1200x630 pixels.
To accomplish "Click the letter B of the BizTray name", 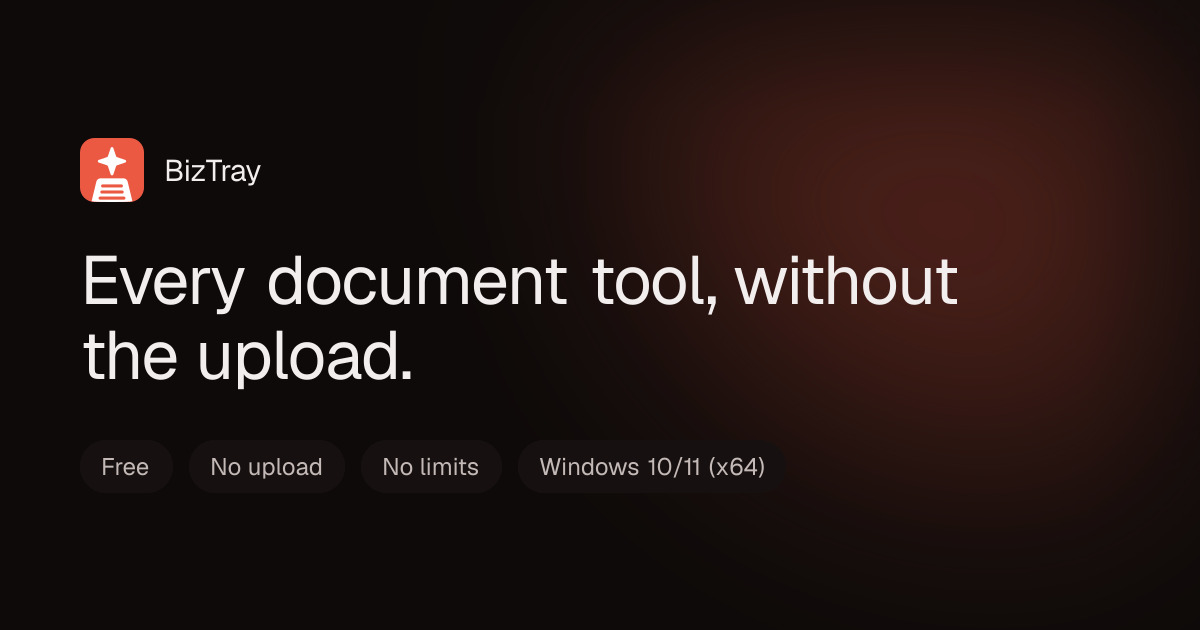I will (x=174, y=171).
